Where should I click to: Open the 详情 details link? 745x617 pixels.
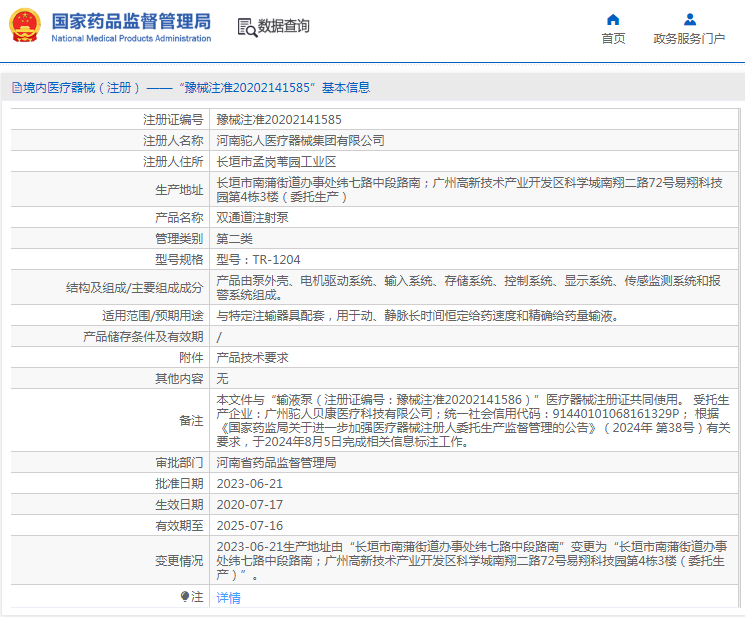[229, 598]
